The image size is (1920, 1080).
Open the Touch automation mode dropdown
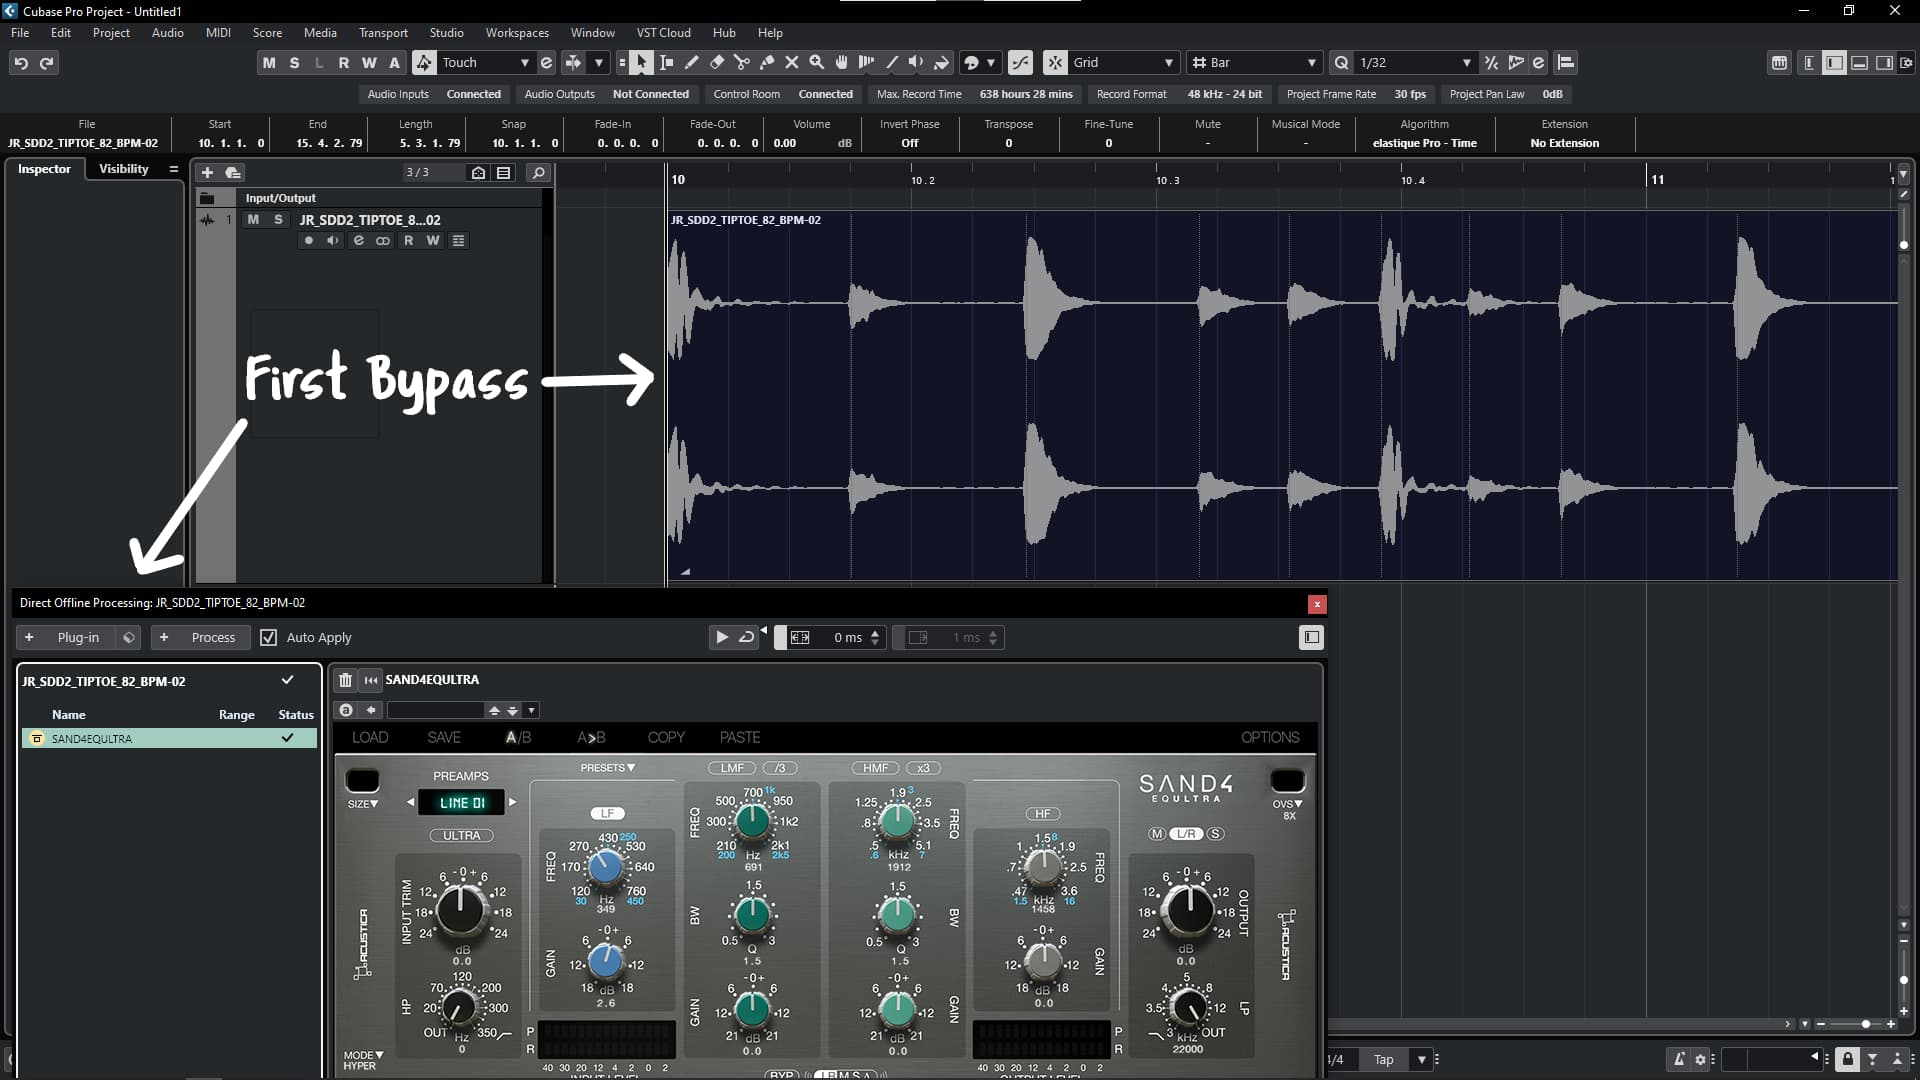(524, 62)
